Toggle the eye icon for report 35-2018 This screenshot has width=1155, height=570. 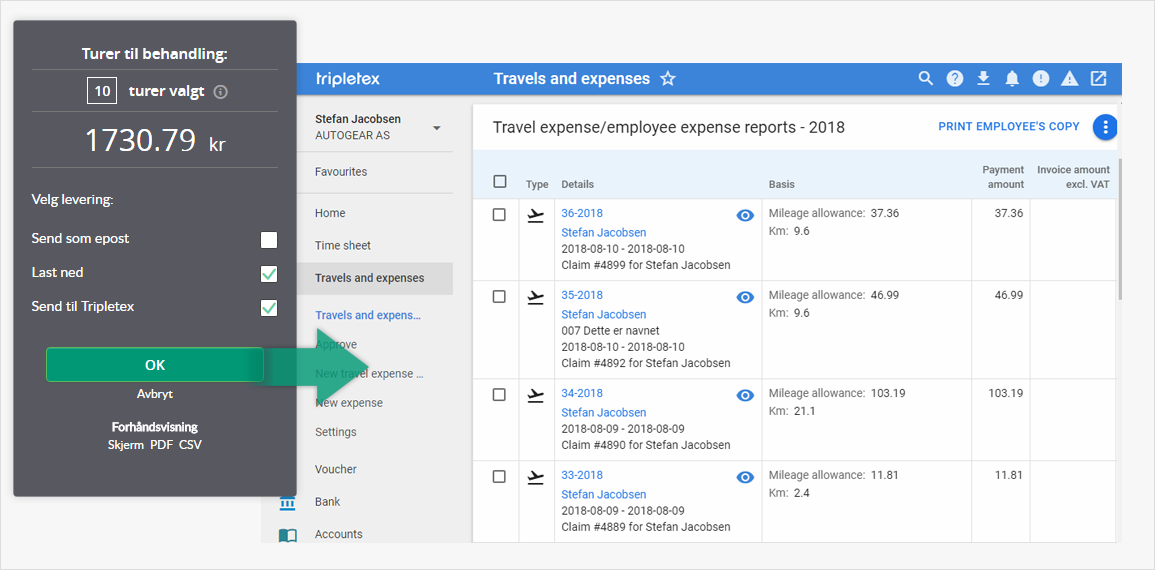point(744,297)
